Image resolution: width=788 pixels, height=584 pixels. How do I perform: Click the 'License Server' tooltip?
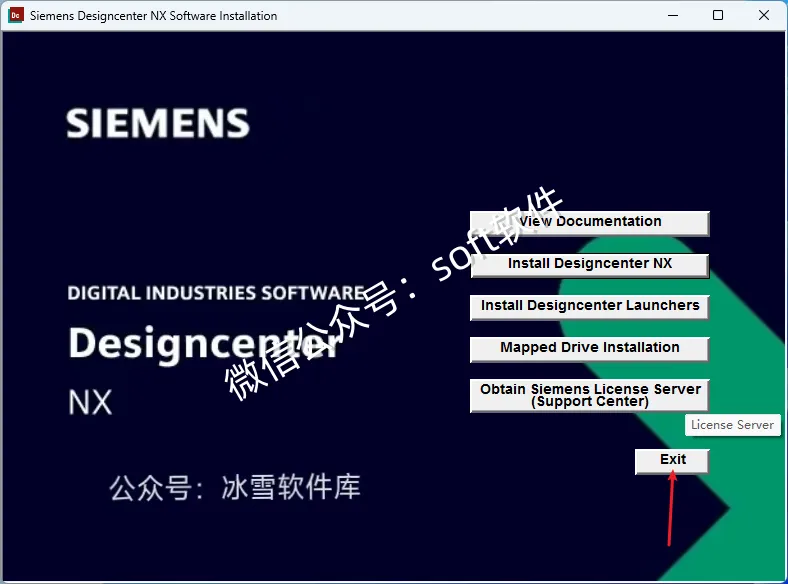pyautogui.click(x=733, y=425)
